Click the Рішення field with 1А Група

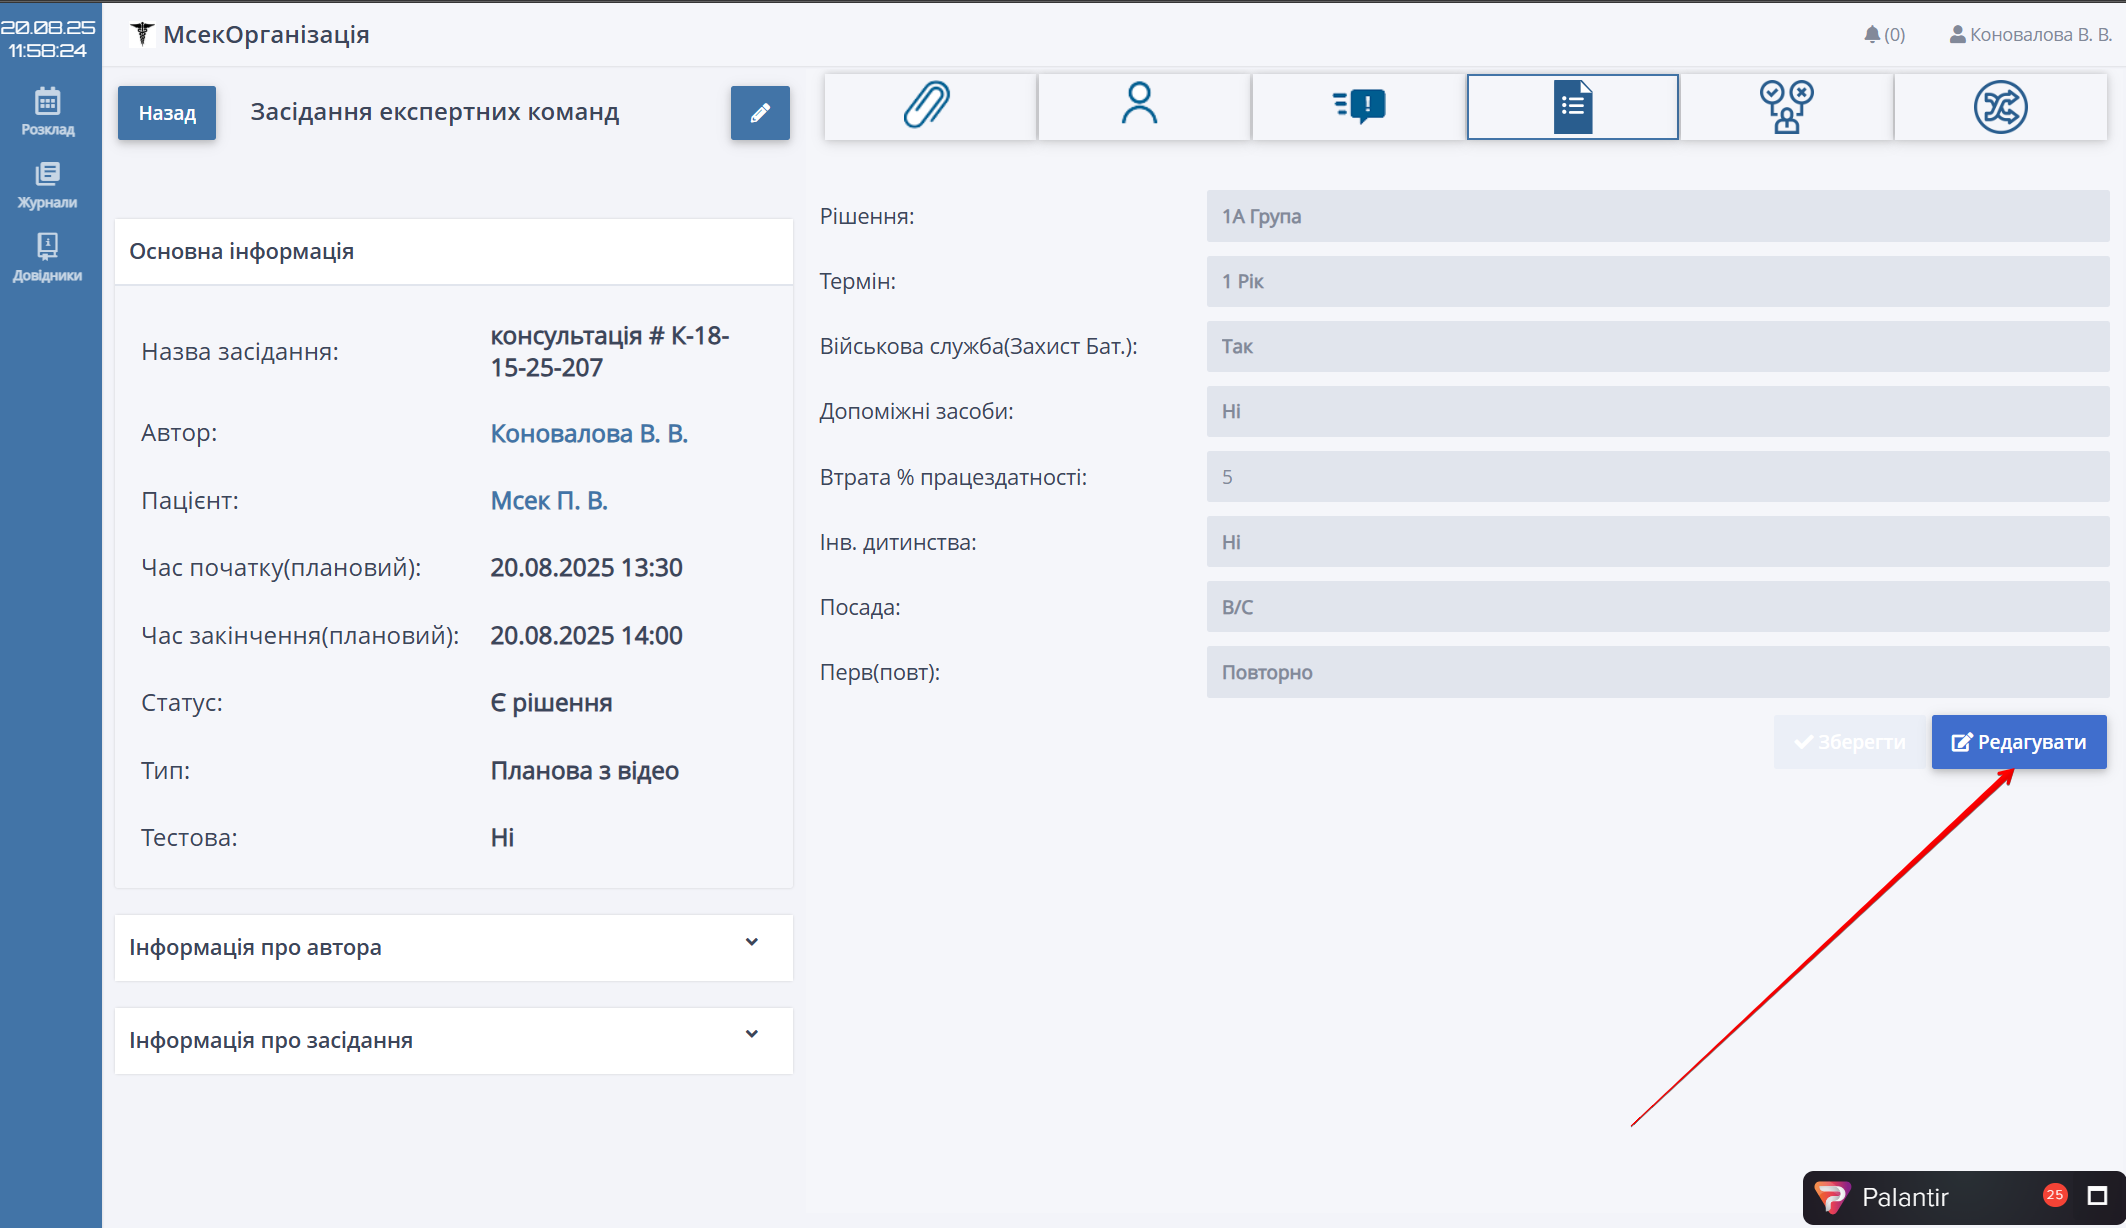1657,216
